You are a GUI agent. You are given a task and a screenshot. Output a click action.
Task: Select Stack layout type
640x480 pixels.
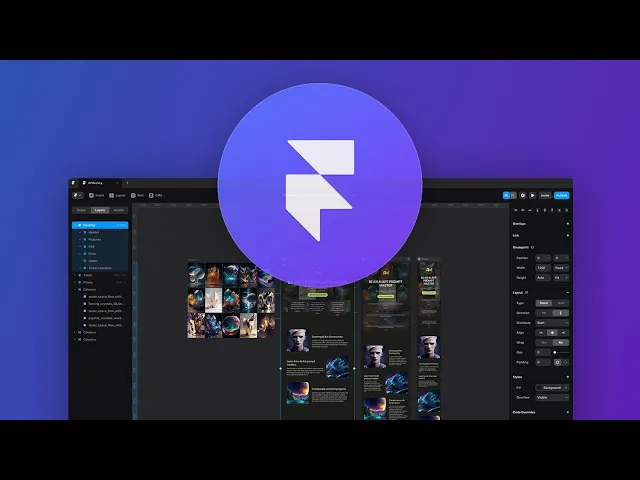pyautogui.click(x=544, y=303)
